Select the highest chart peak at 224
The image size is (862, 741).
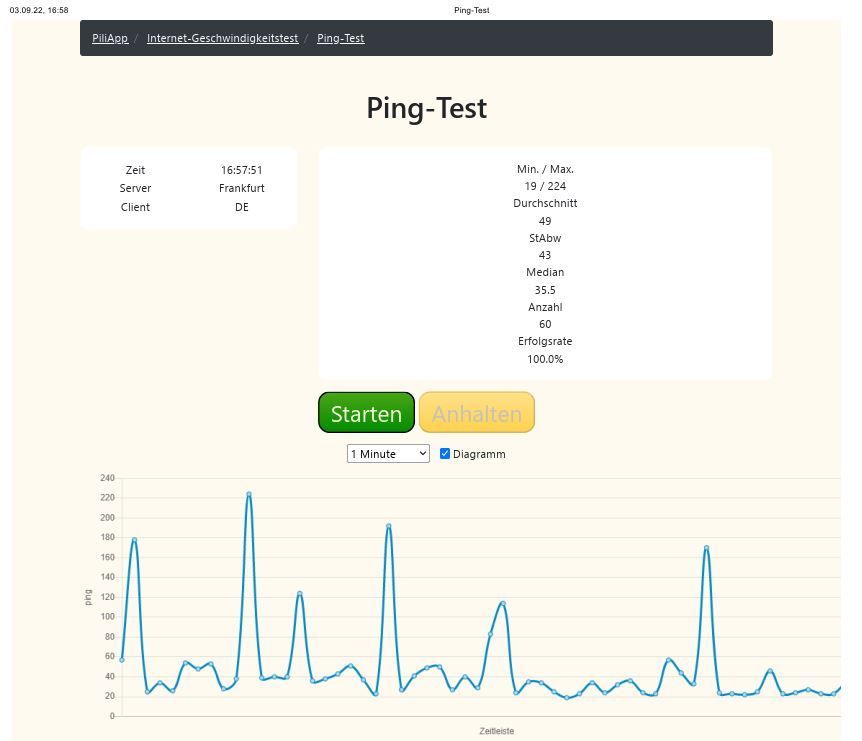click(x=249, y=494)
